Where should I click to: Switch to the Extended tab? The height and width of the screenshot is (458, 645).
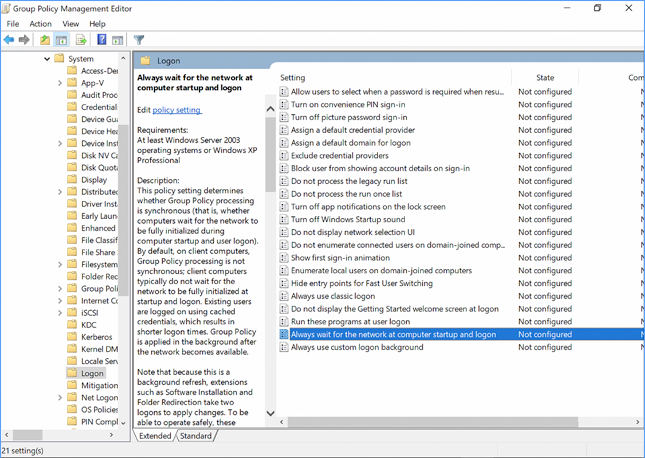pyautogui.click(x=155, y=436)
